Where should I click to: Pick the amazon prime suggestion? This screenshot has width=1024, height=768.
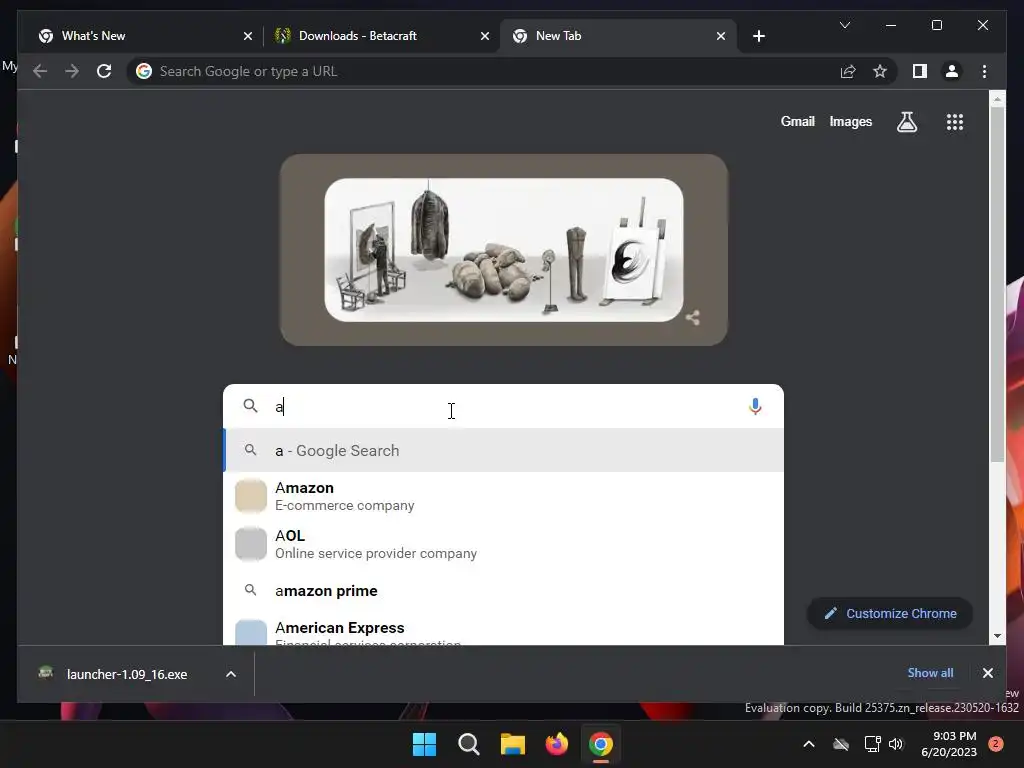tap(504, 590)
